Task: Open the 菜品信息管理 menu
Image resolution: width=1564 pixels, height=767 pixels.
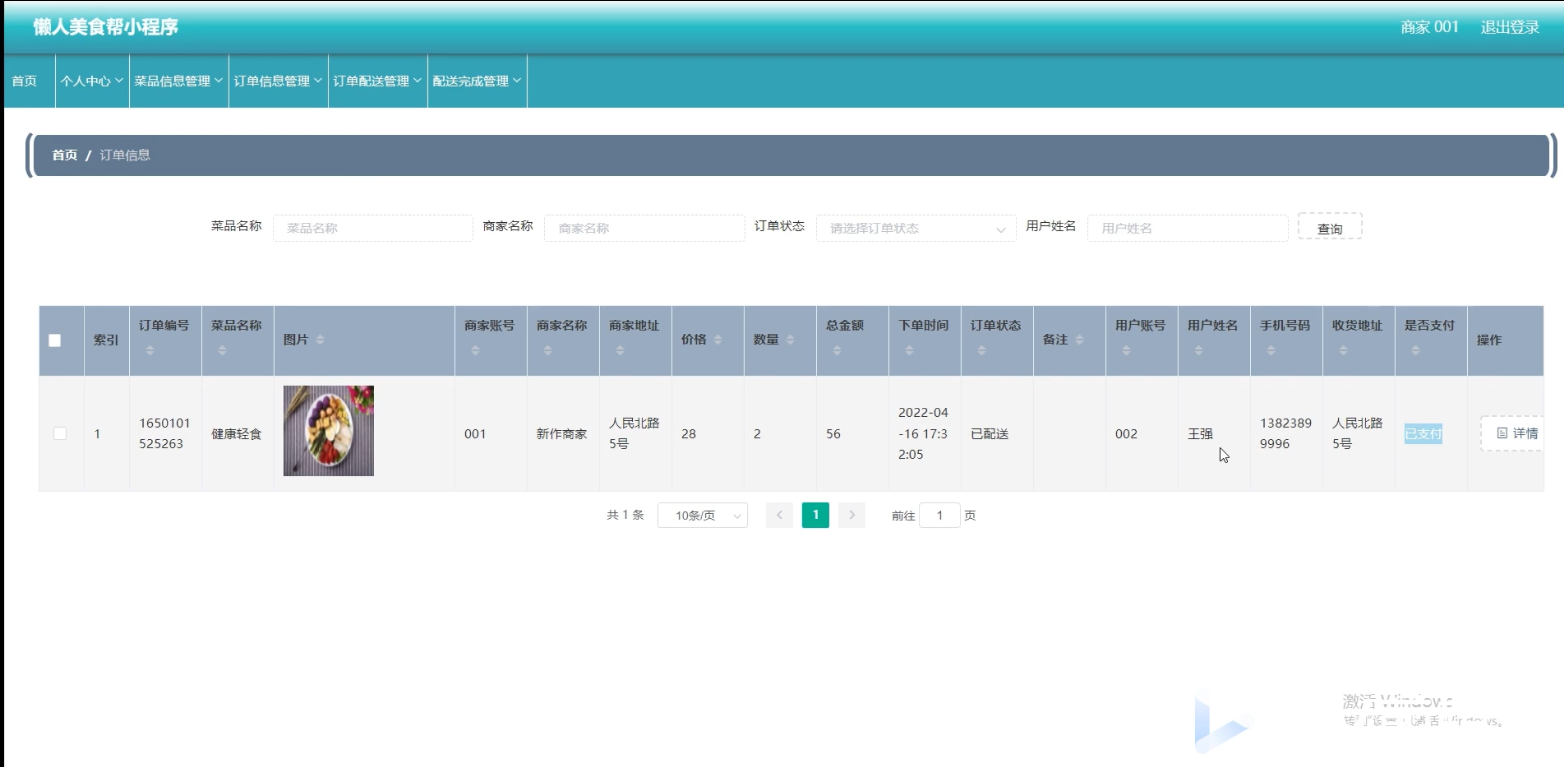Action: (178, 81)
